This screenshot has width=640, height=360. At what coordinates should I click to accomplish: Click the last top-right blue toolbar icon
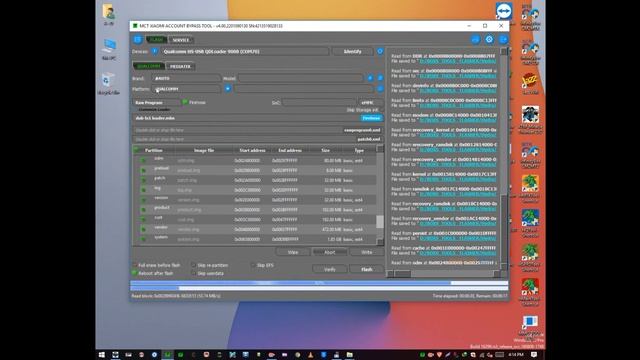click(x=503, y=40)
